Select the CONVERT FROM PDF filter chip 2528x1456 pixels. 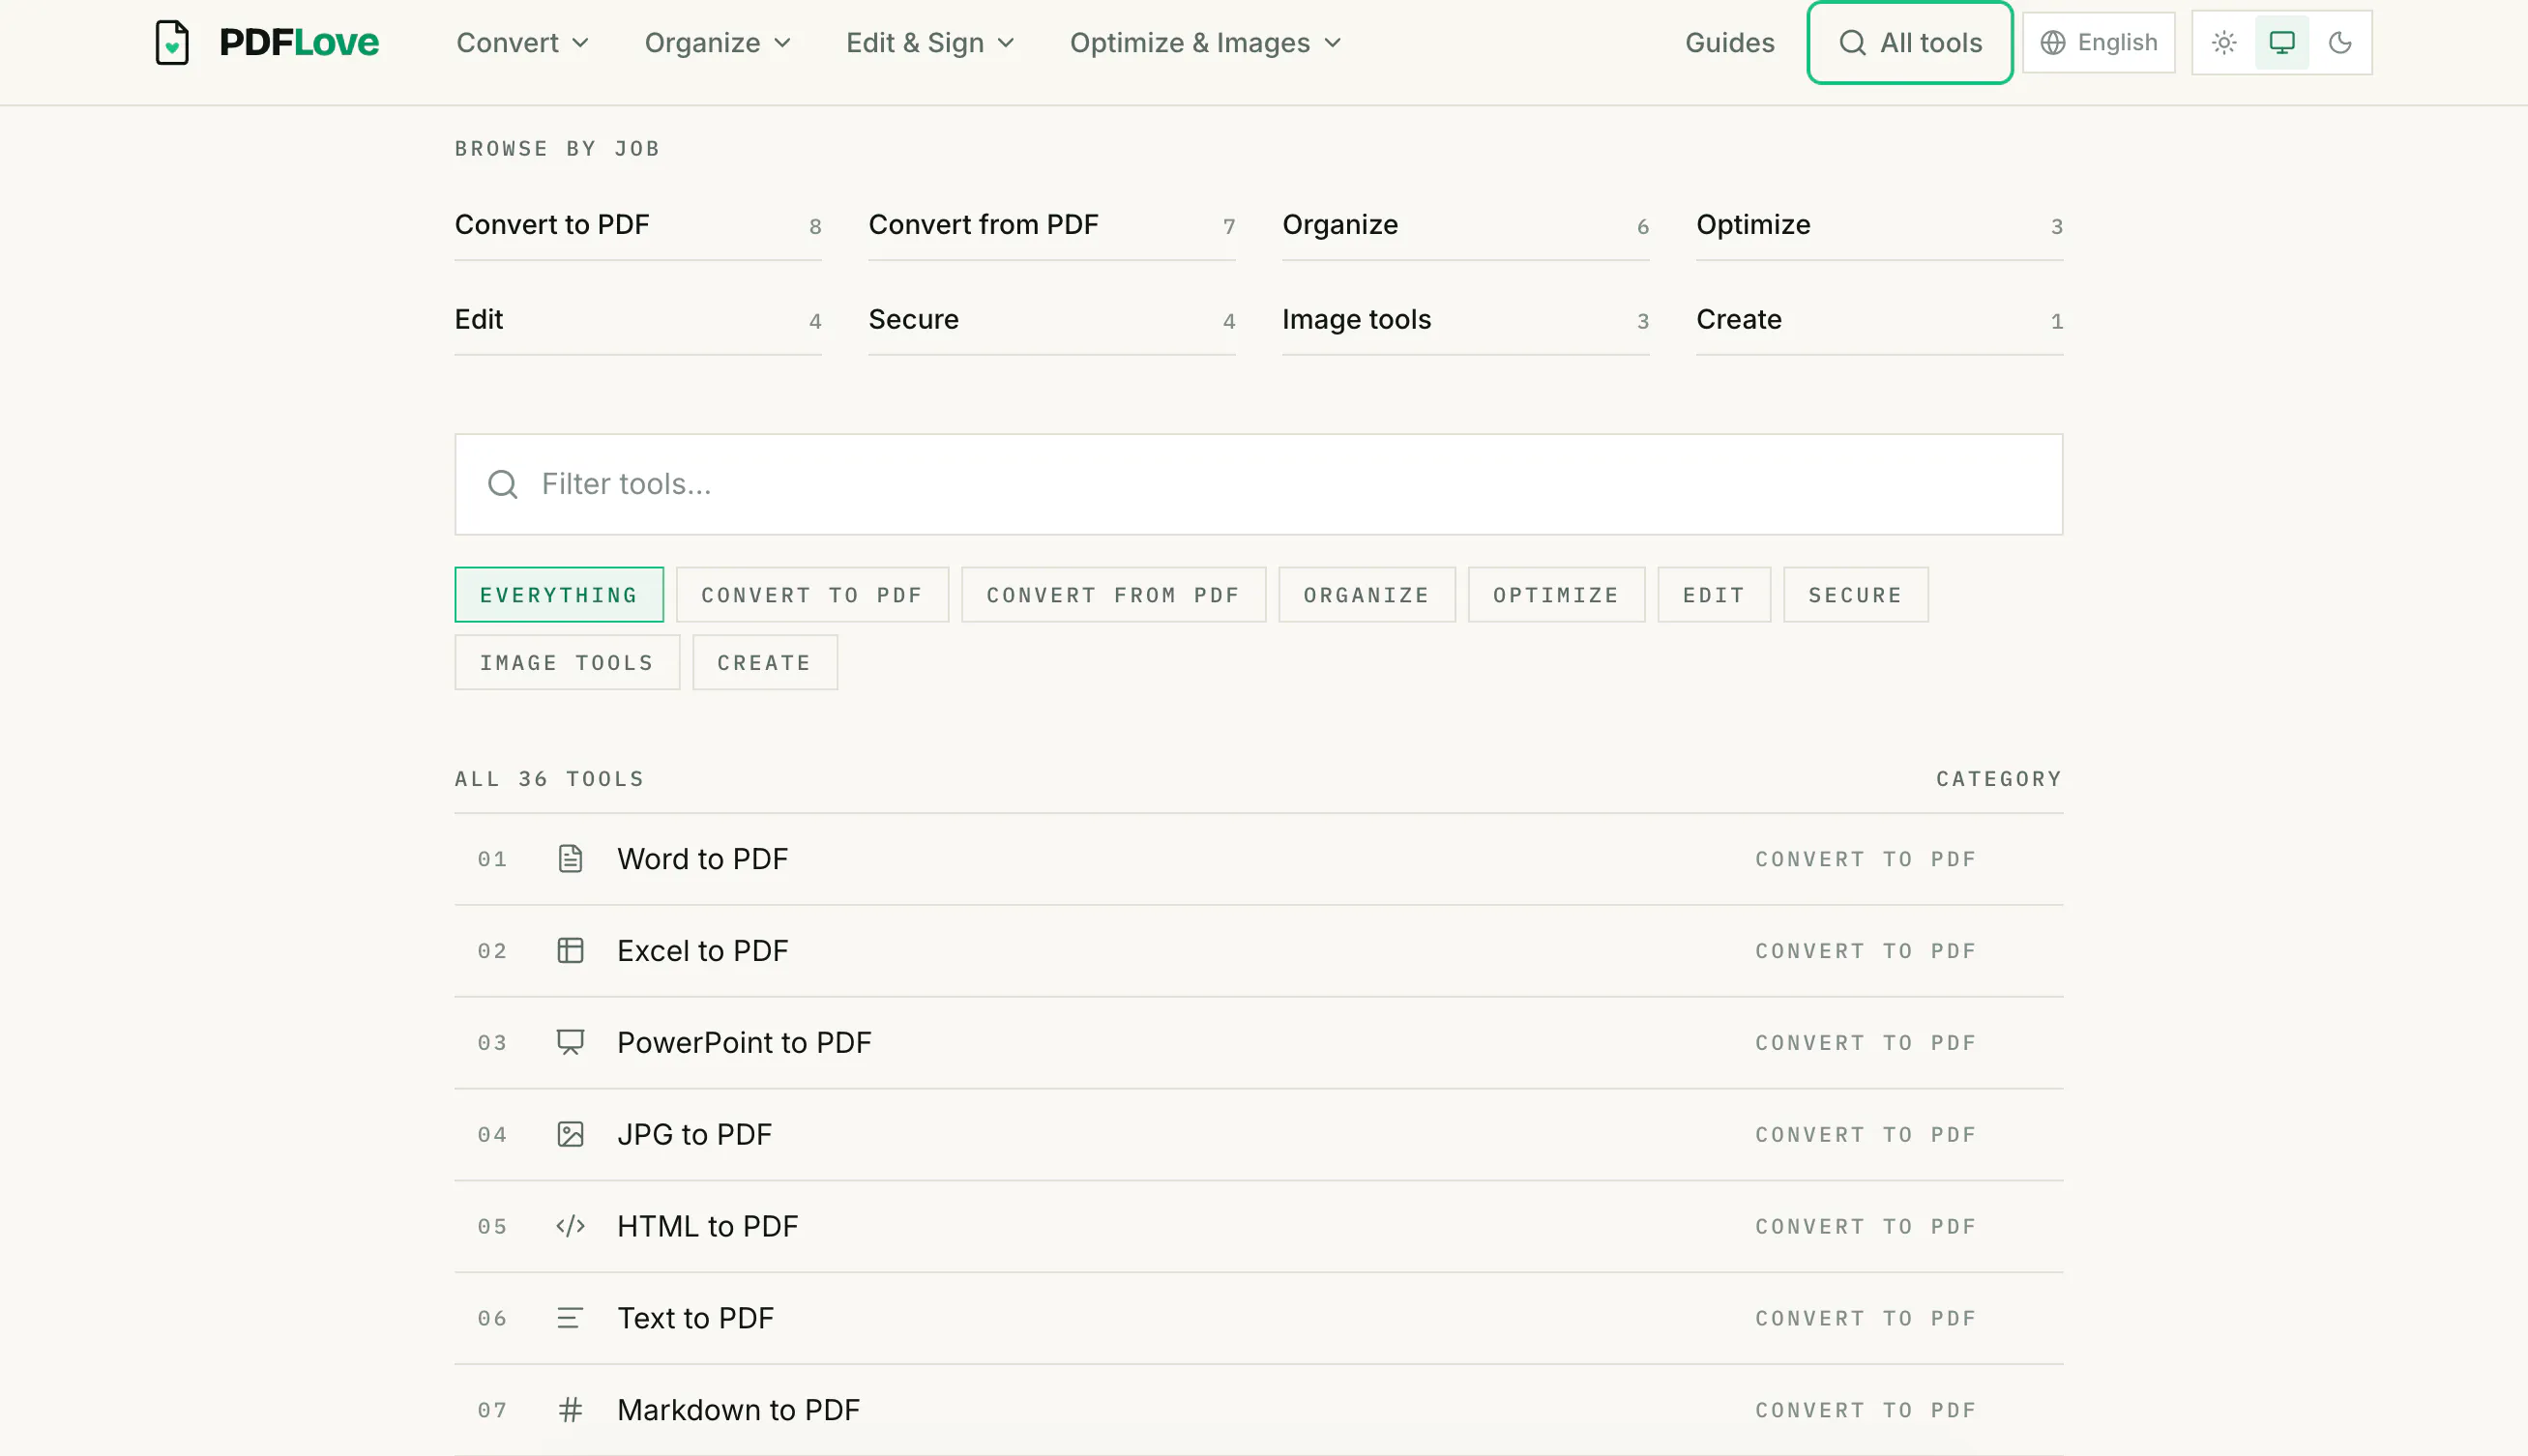pos(1113,595)
